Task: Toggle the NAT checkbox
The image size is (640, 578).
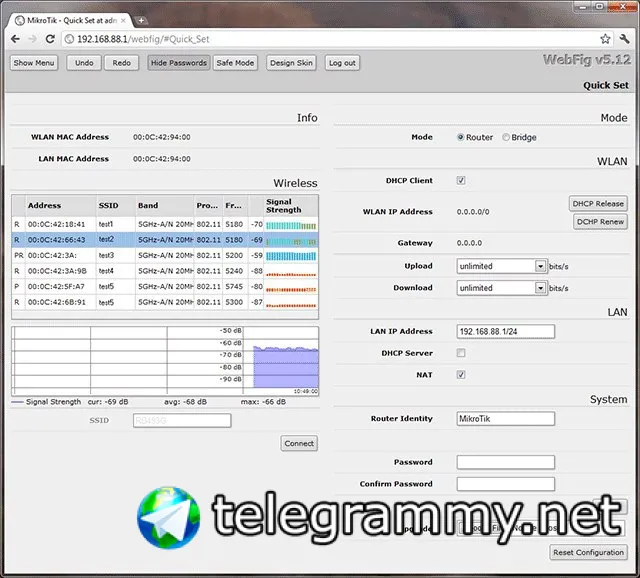Action: point(461,374)
